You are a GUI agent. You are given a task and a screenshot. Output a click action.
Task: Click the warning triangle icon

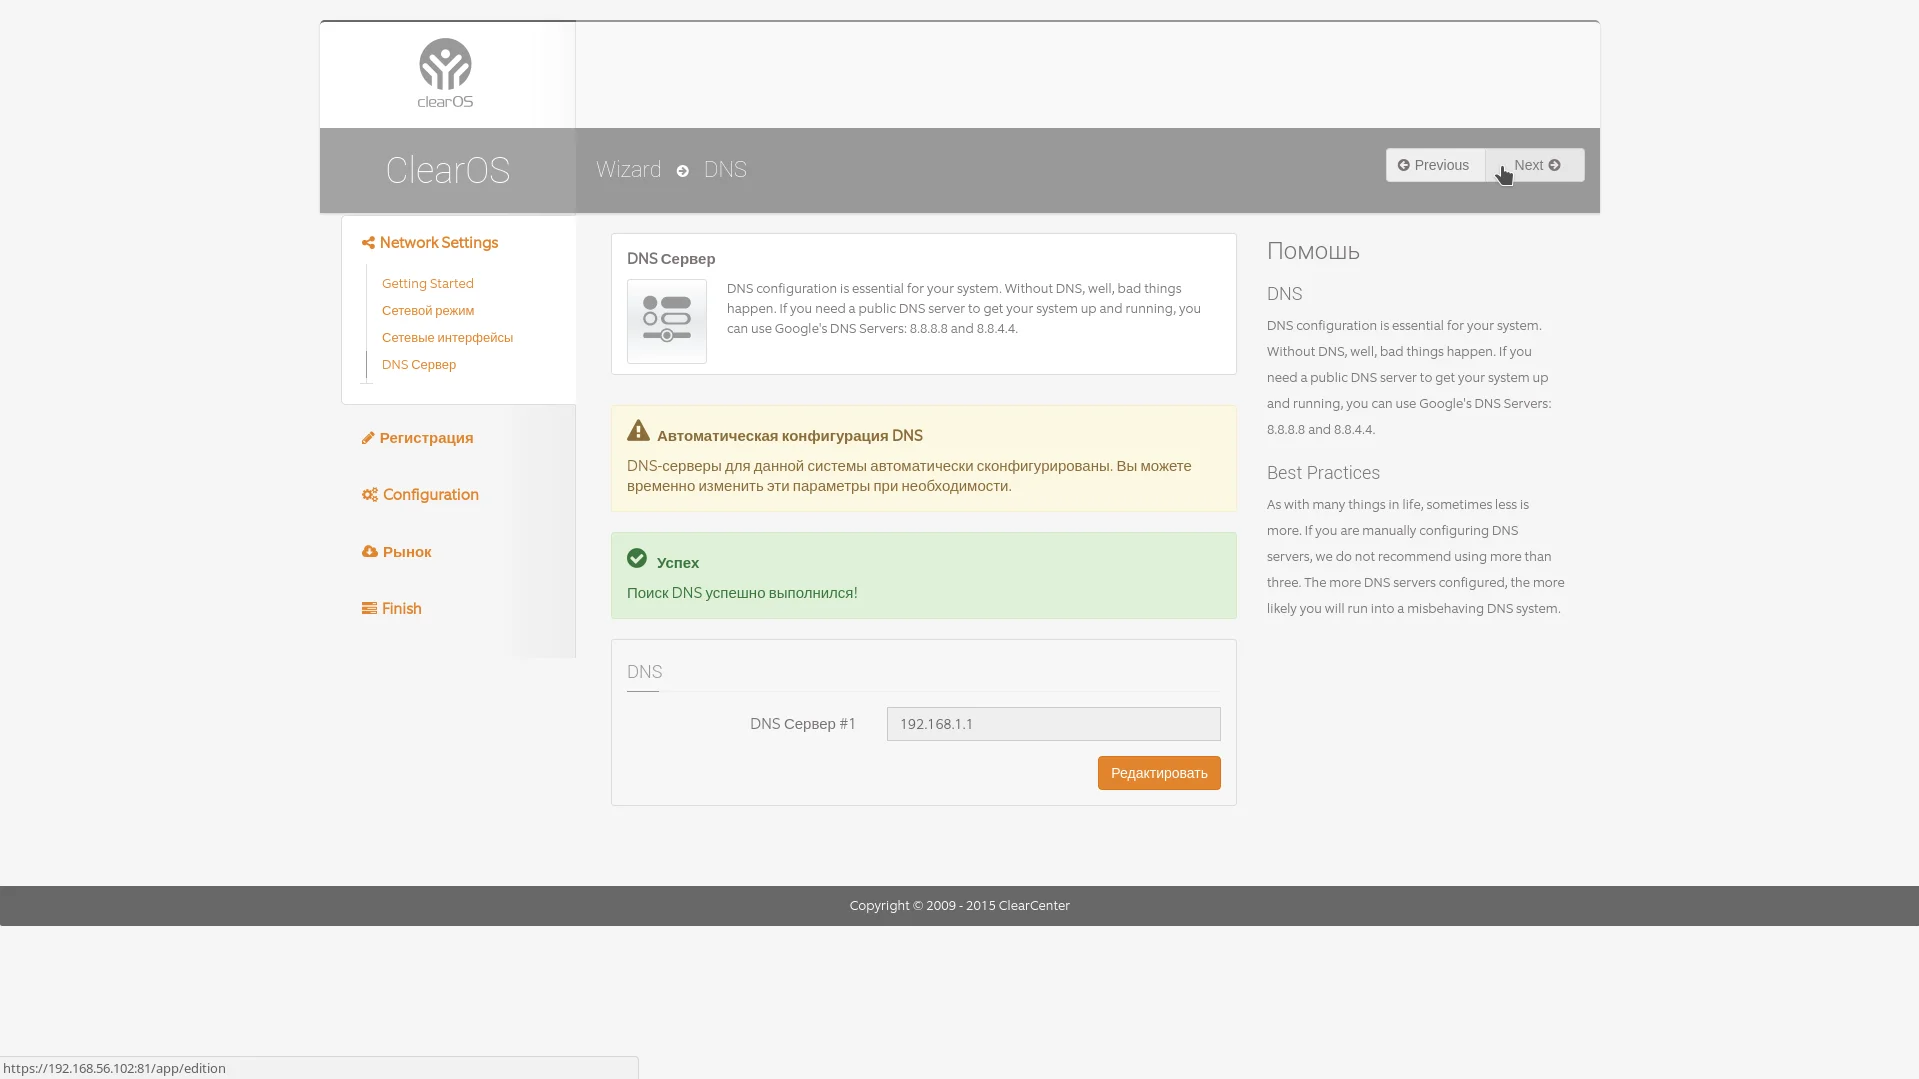tap(638, 431)
